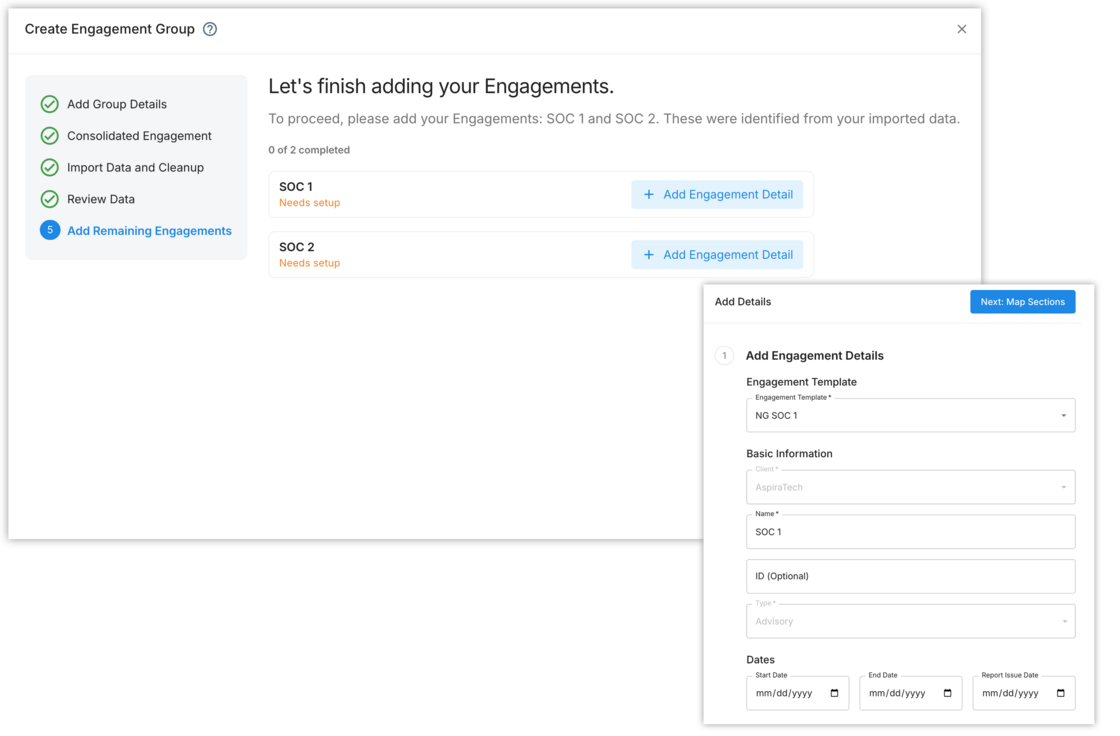Click Add Engagement Detail for SOC 2
Viewport: 1120px width, 736px height.
click(717, 254)
